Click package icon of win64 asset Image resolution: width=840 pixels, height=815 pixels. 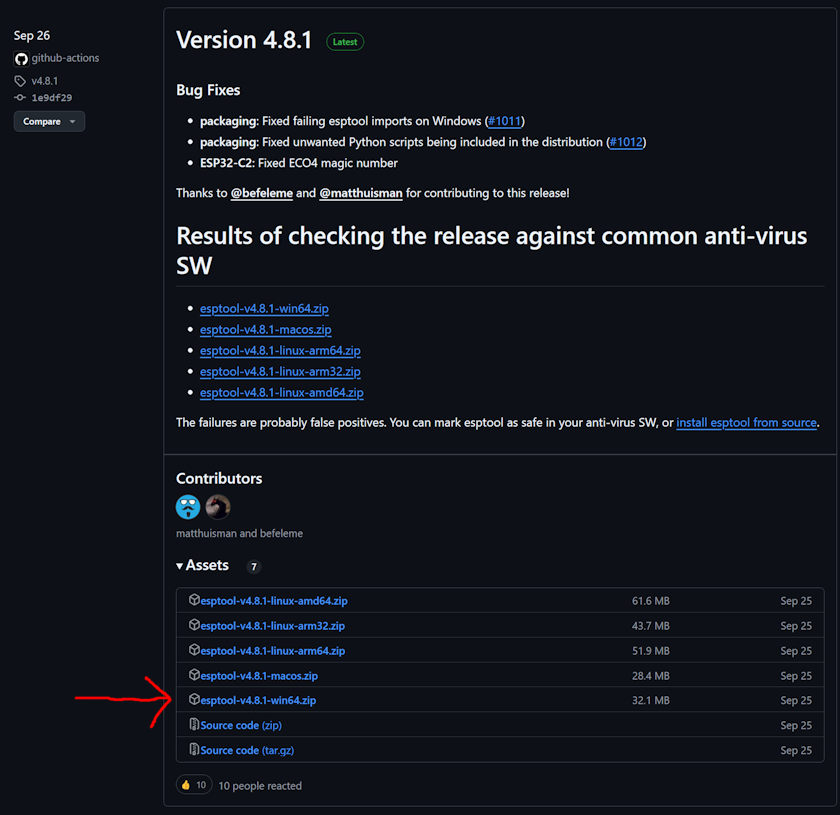pyautogui.click(x=194, y=699)
